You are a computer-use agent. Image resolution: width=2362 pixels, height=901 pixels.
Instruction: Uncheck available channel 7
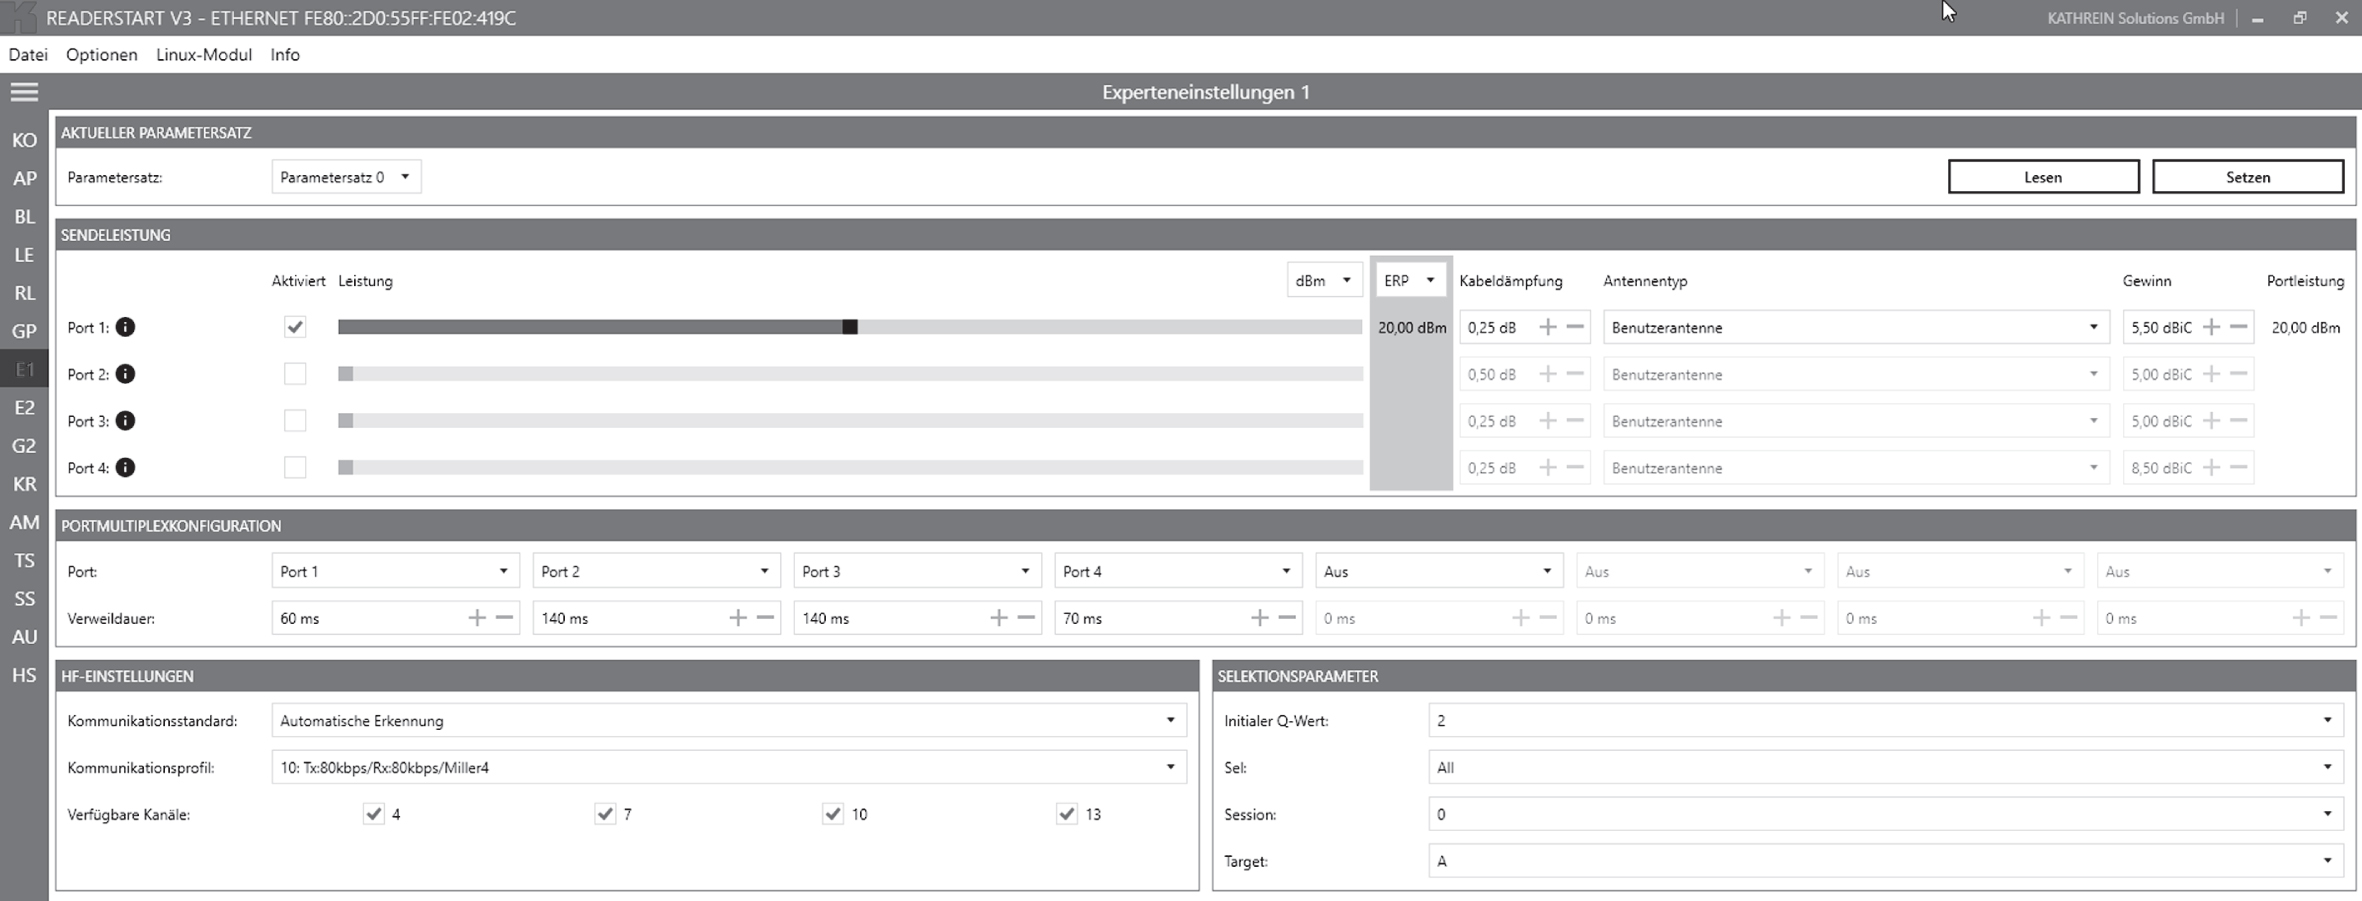point(605,814)
